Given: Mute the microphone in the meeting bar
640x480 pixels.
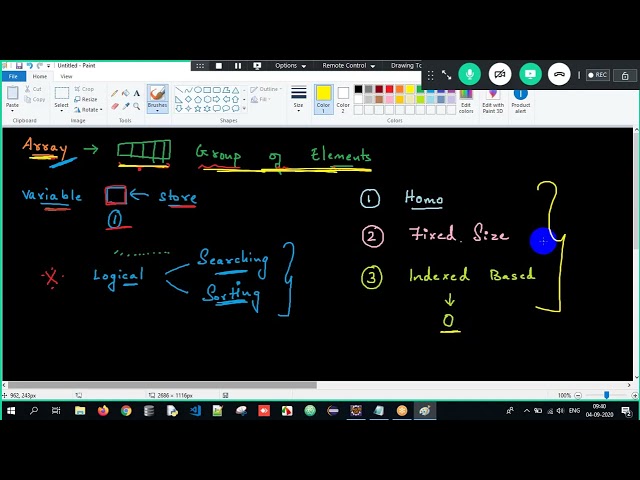Looking at the screenshot, I should point(470,74).
